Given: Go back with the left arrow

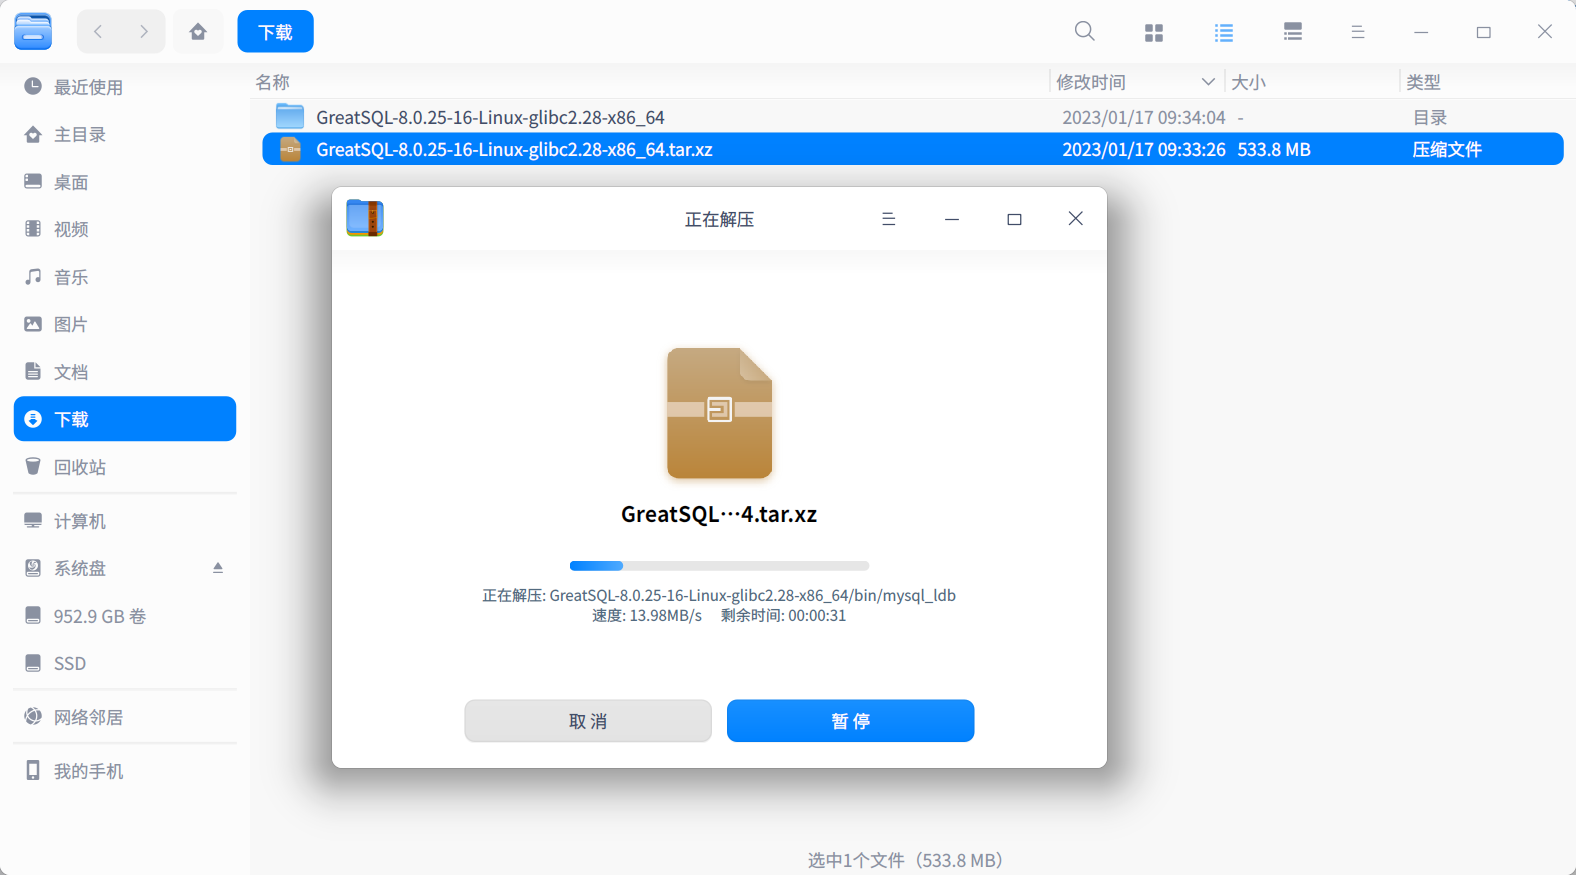Looking at the screenshot, I should (x=98, y=32).
